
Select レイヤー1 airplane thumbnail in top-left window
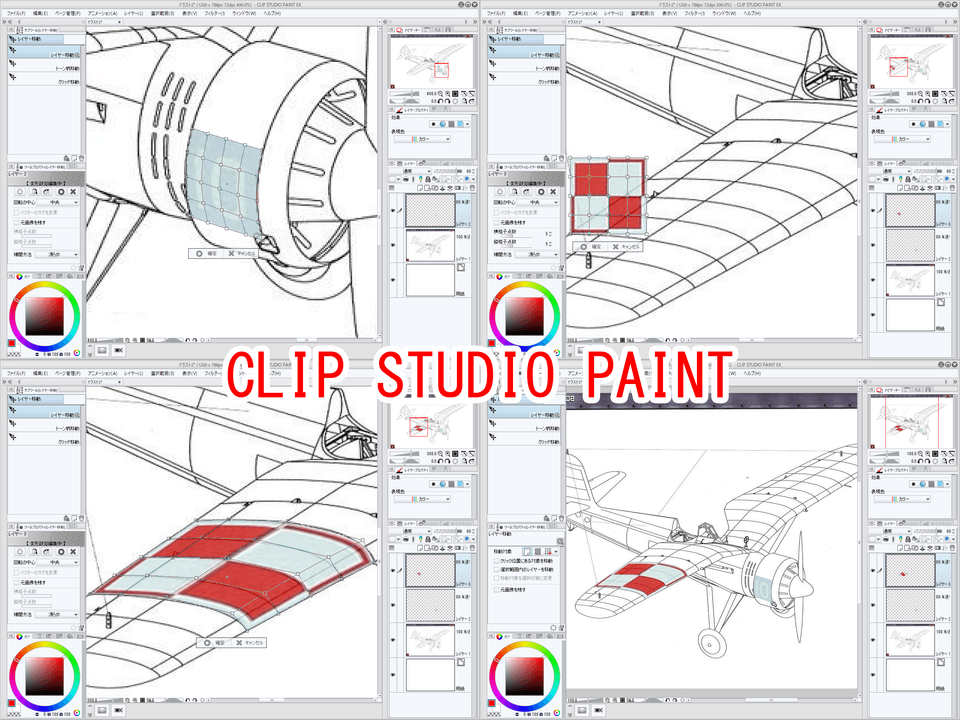tap(430, 245)
